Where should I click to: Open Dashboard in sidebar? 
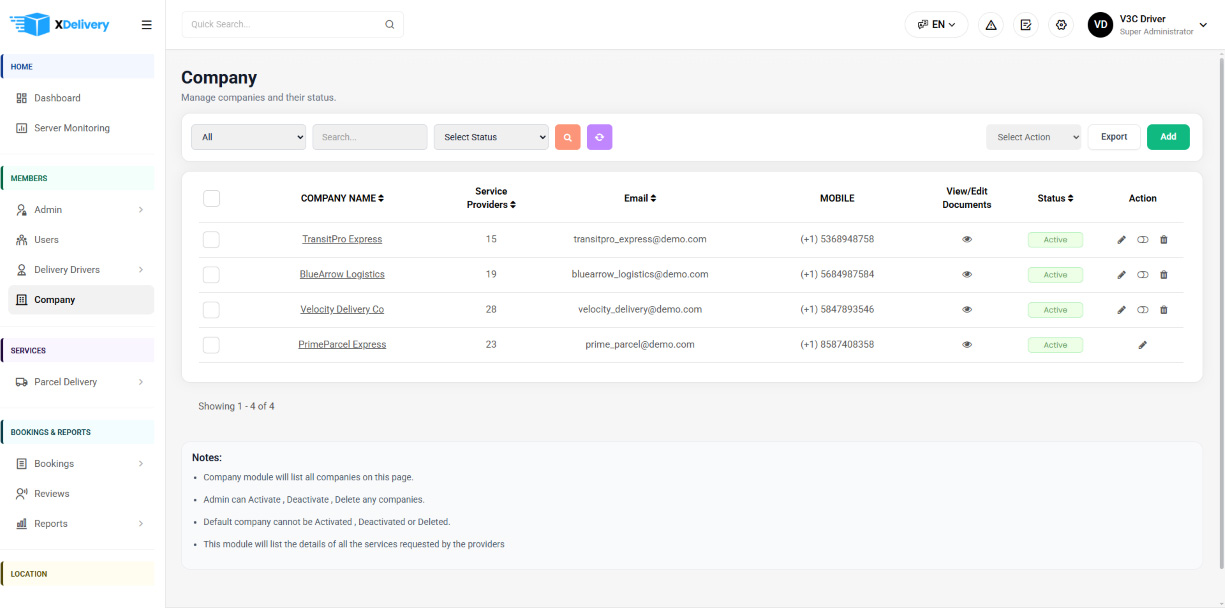(80, 98)
